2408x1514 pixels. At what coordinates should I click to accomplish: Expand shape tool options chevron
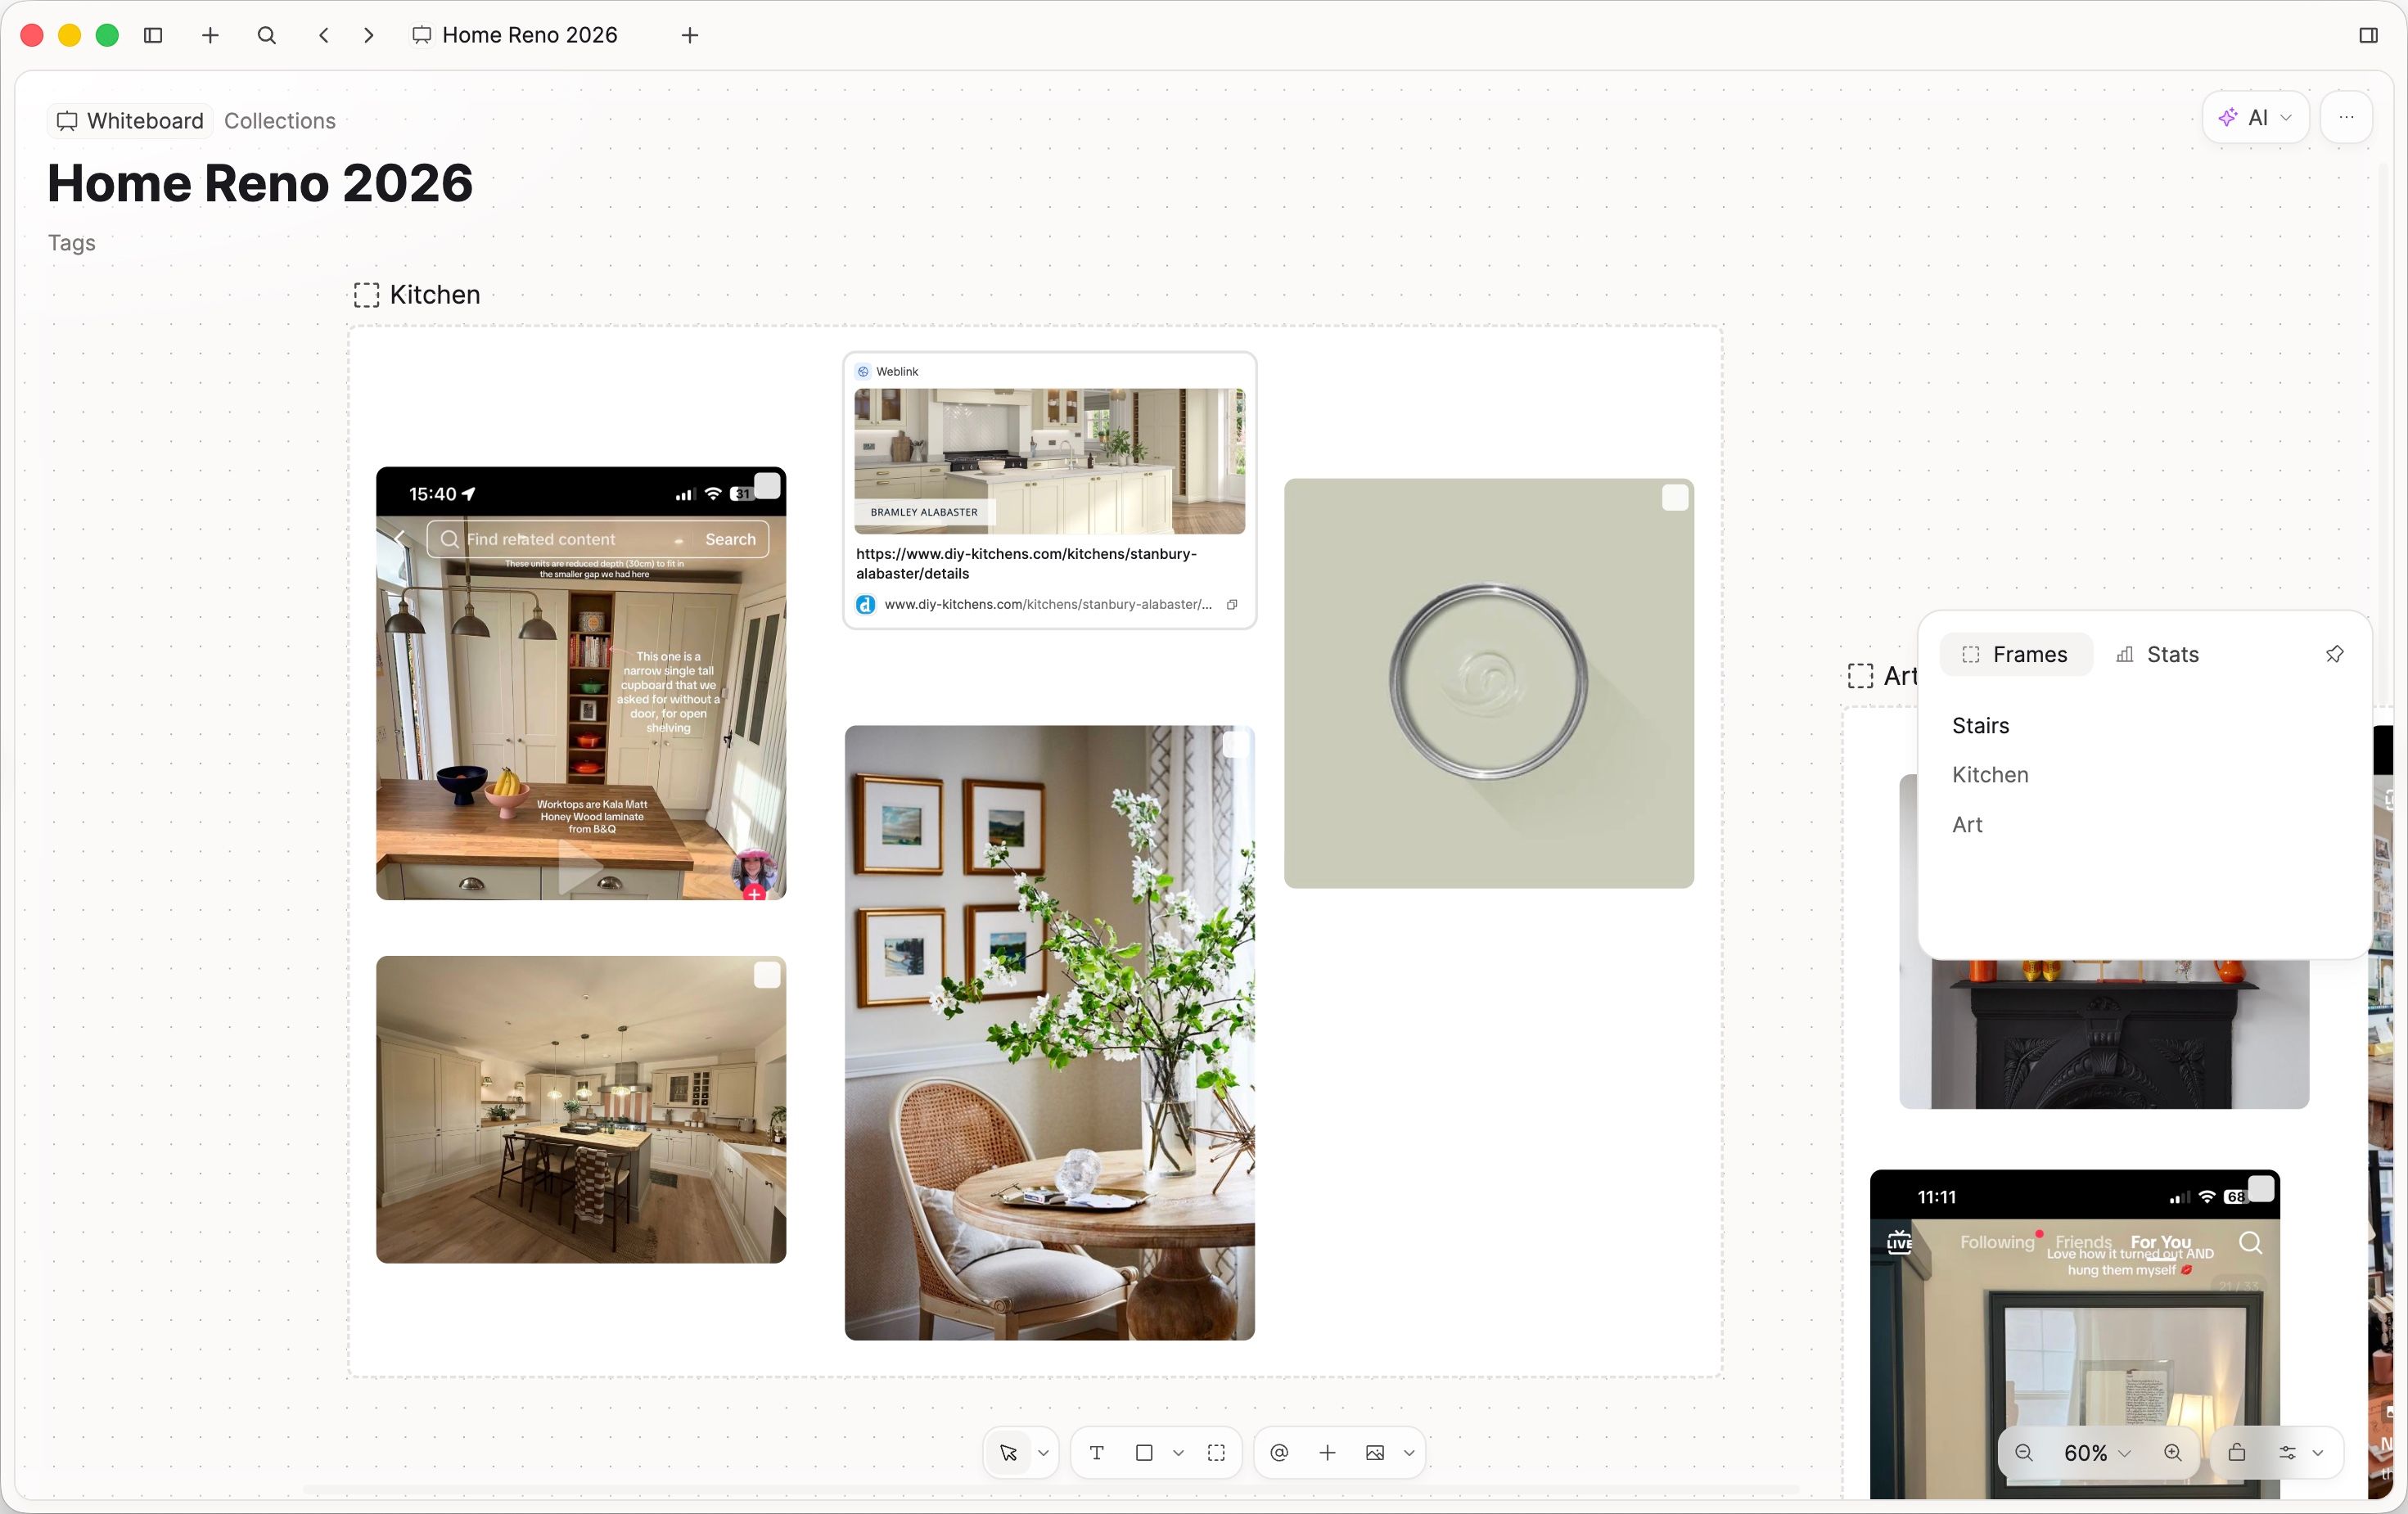pyautogui.click(x=1178, y=1453)
